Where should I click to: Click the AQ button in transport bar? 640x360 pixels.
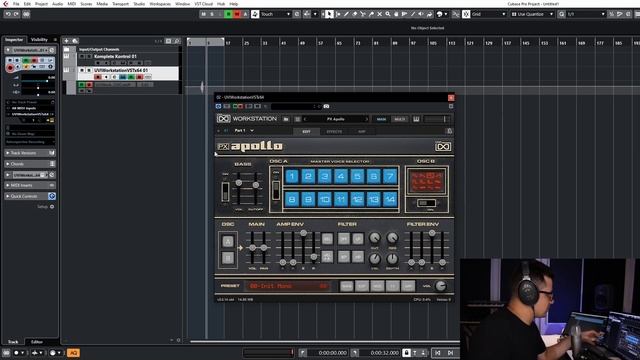click(73, 353)
